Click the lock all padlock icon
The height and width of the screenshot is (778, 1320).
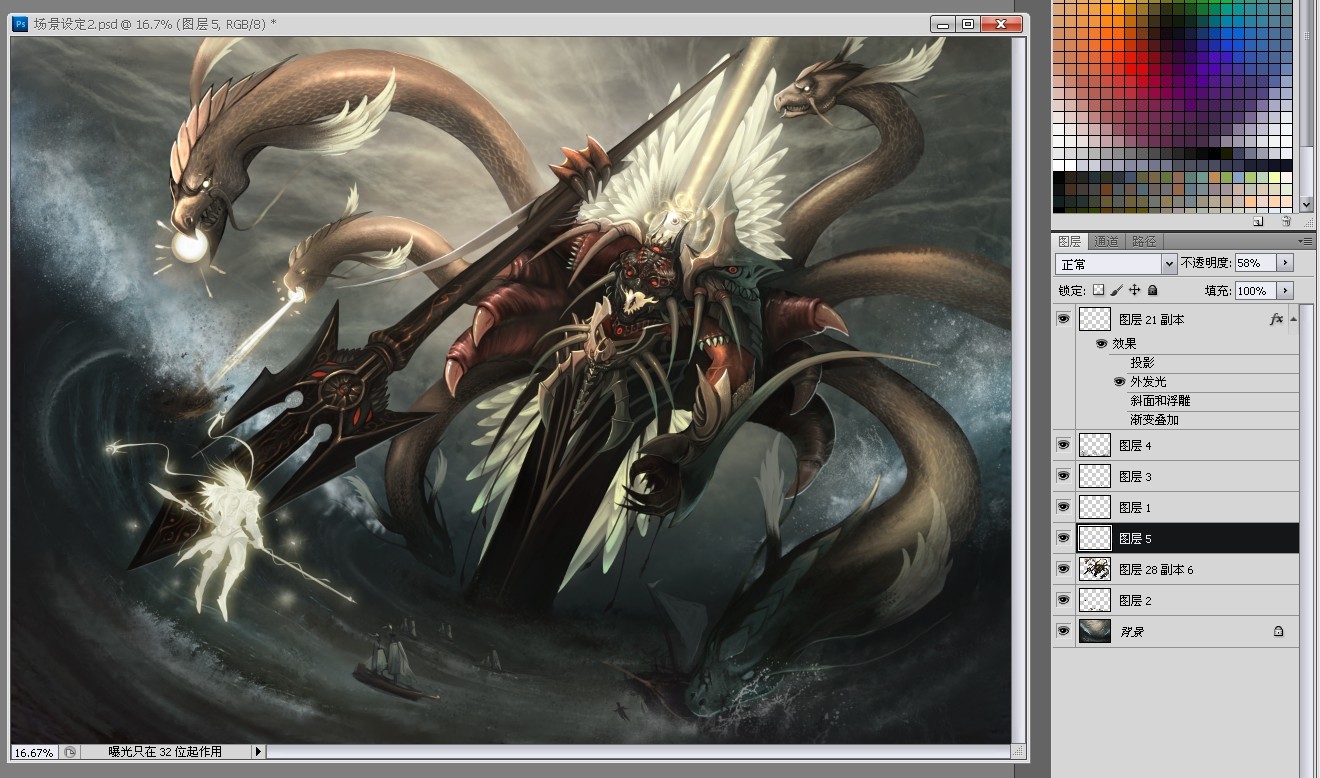[1153, 290]
